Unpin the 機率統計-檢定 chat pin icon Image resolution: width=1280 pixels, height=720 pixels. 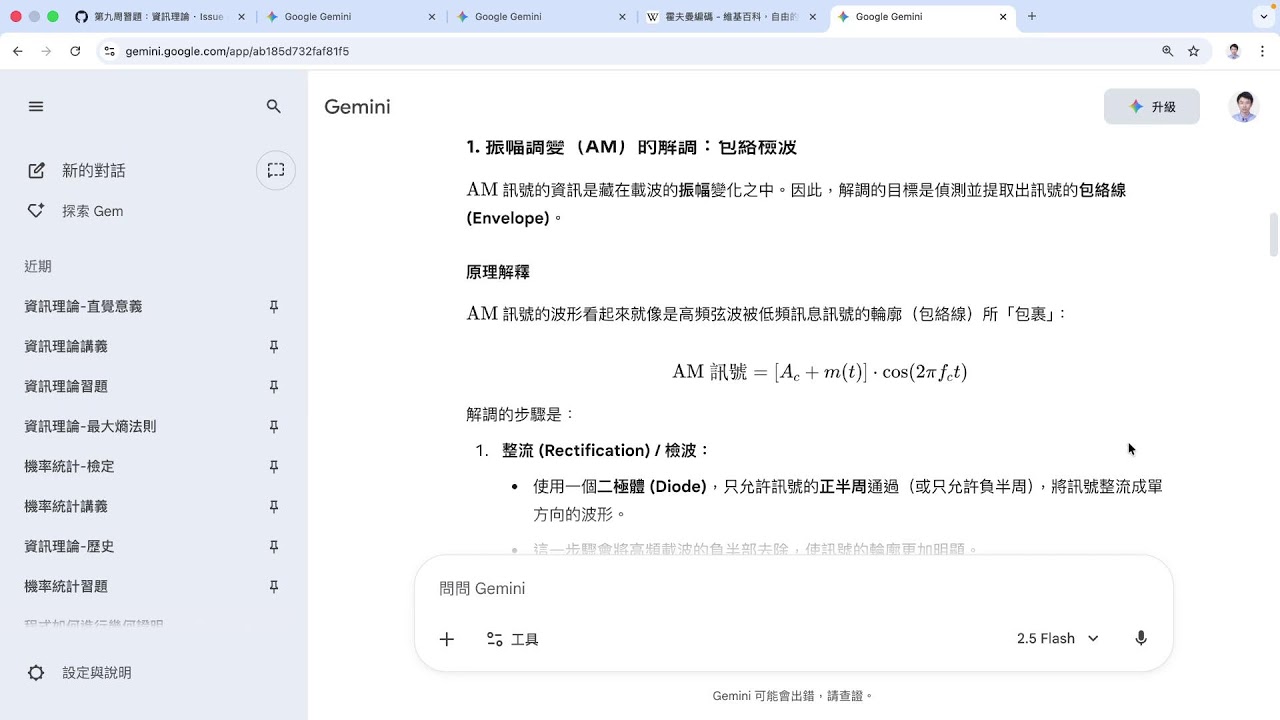pos(274,467)
